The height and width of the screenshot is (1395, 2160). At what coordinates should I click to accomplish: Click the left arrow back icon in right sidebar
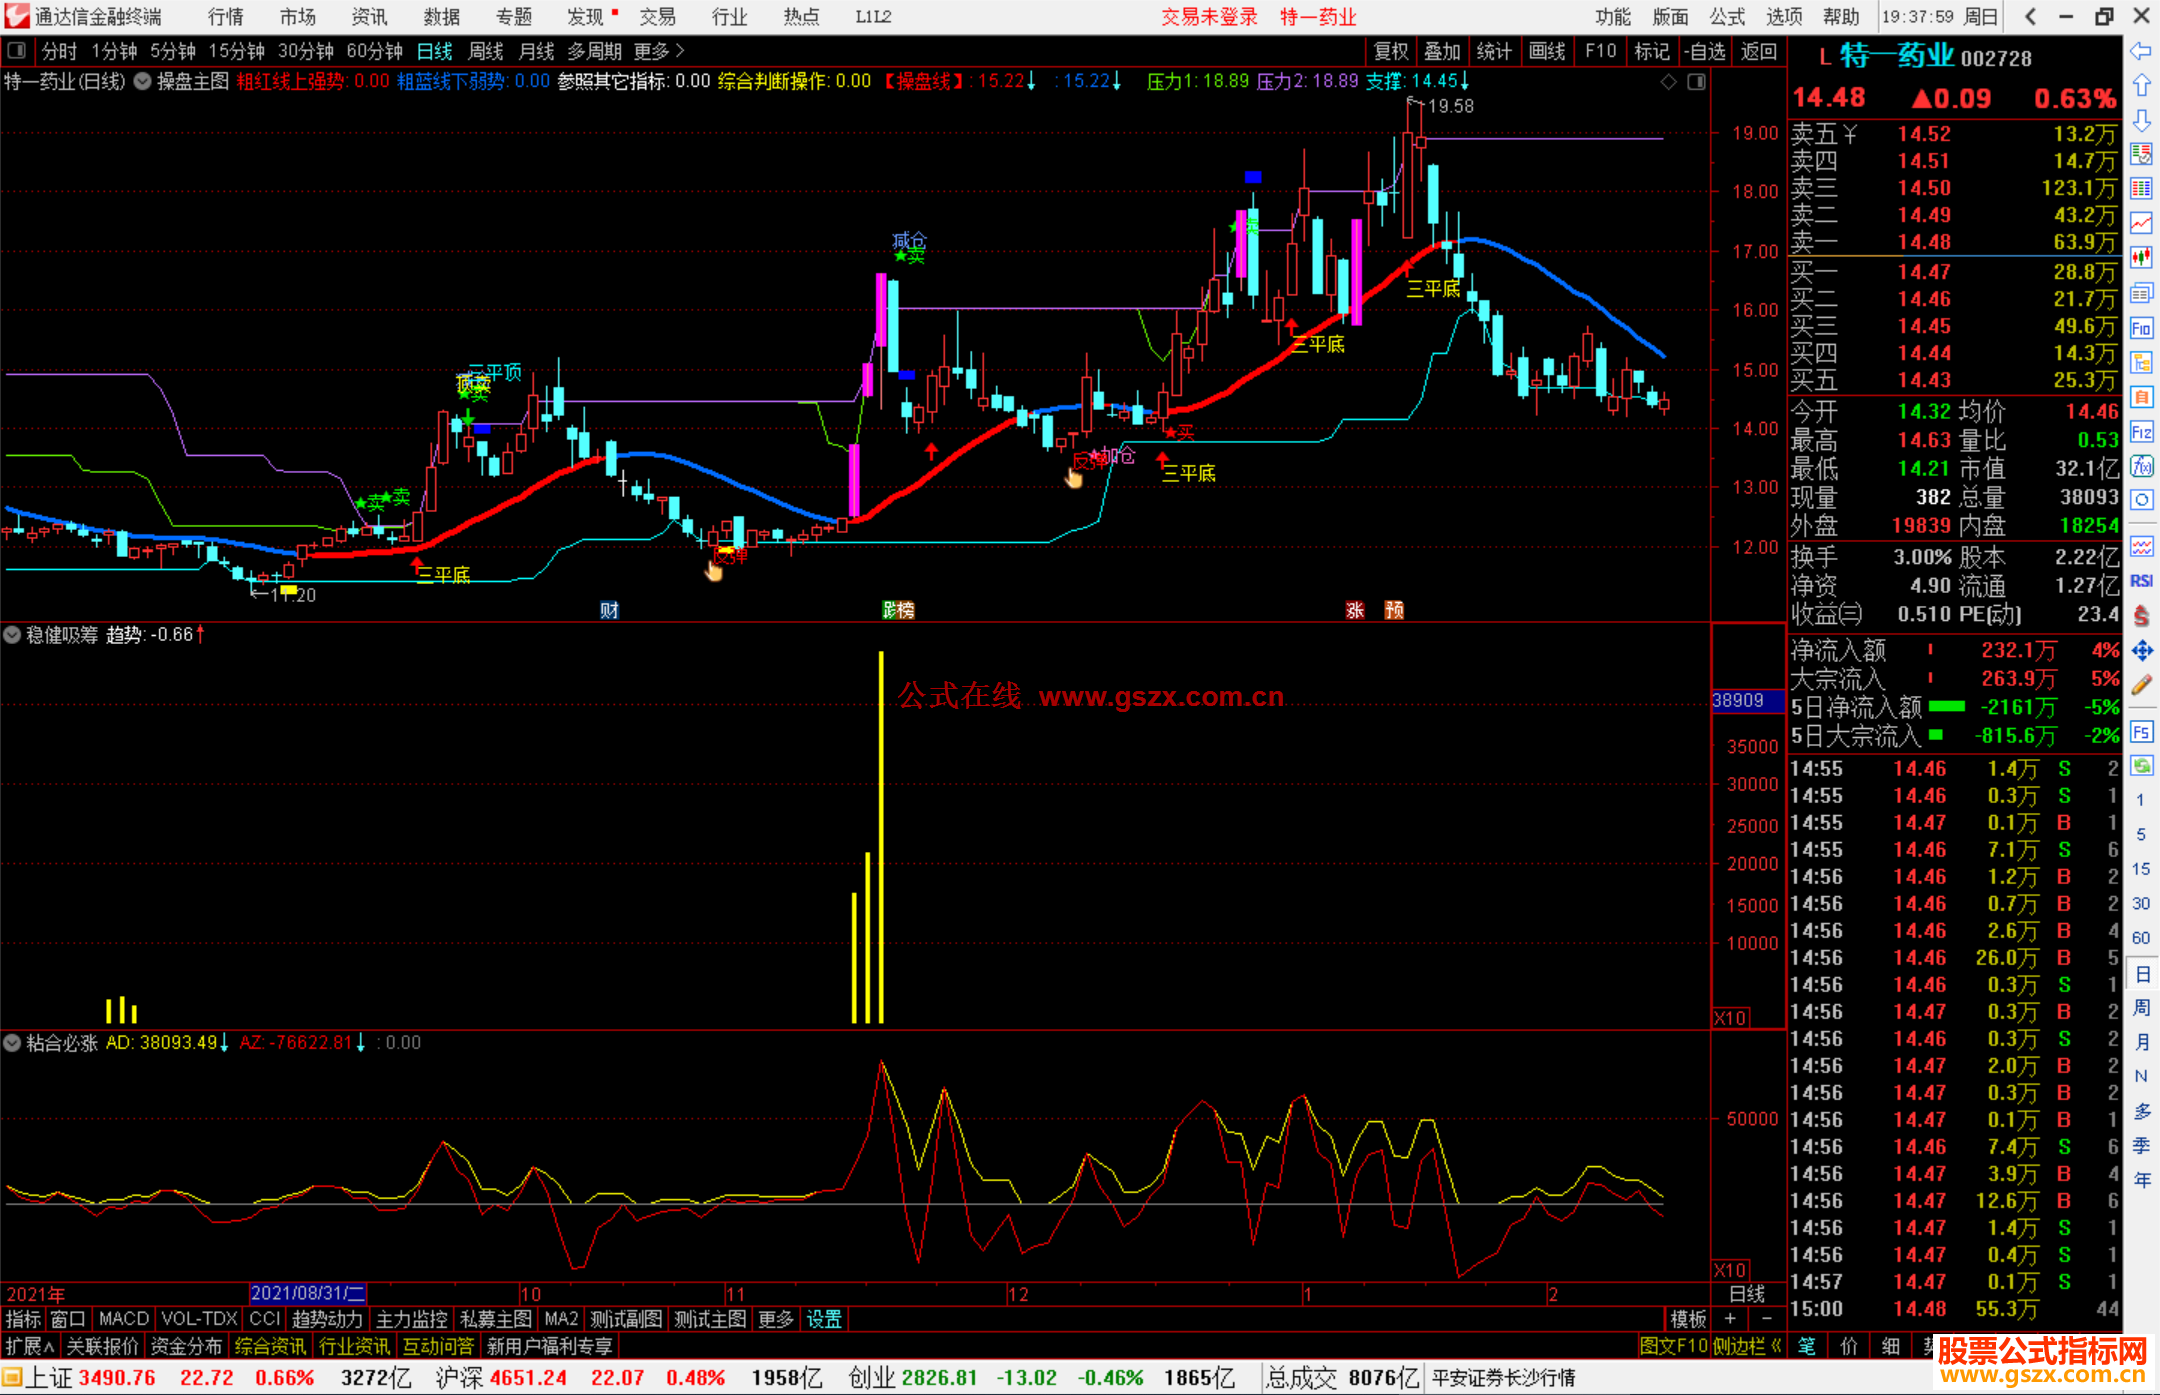pos(2141,51)
